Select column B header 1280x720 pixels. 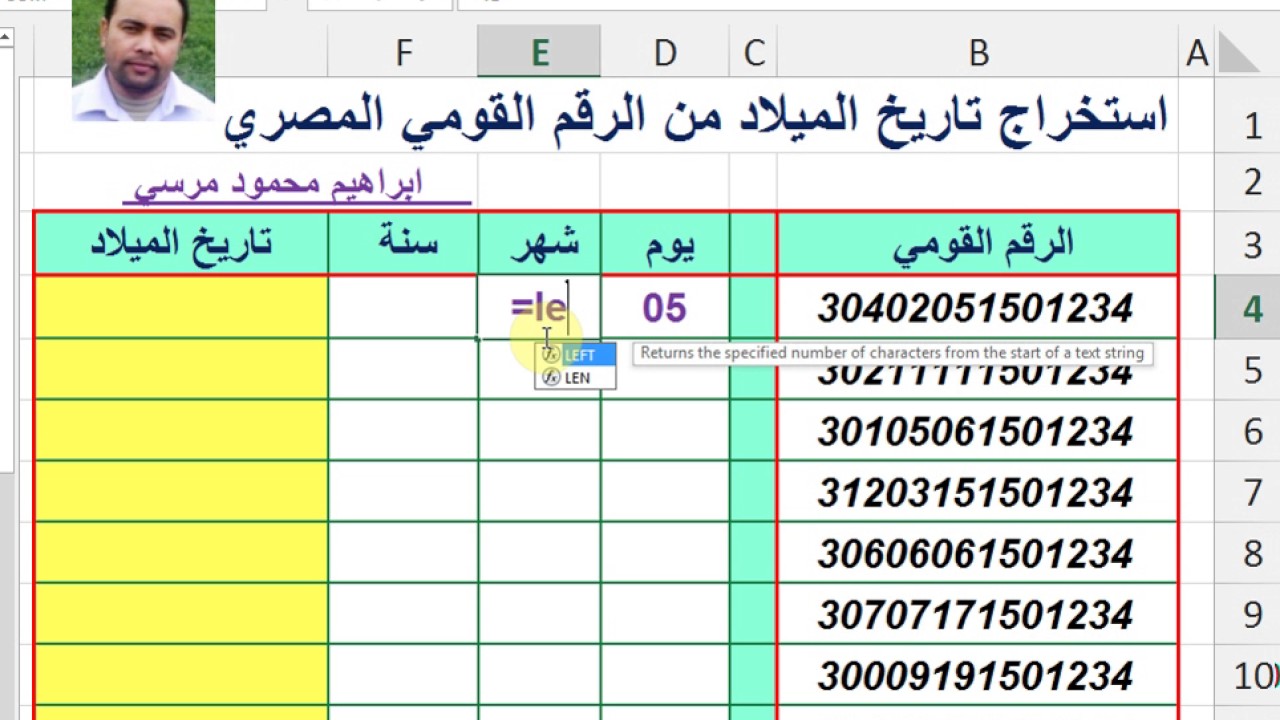978,53
